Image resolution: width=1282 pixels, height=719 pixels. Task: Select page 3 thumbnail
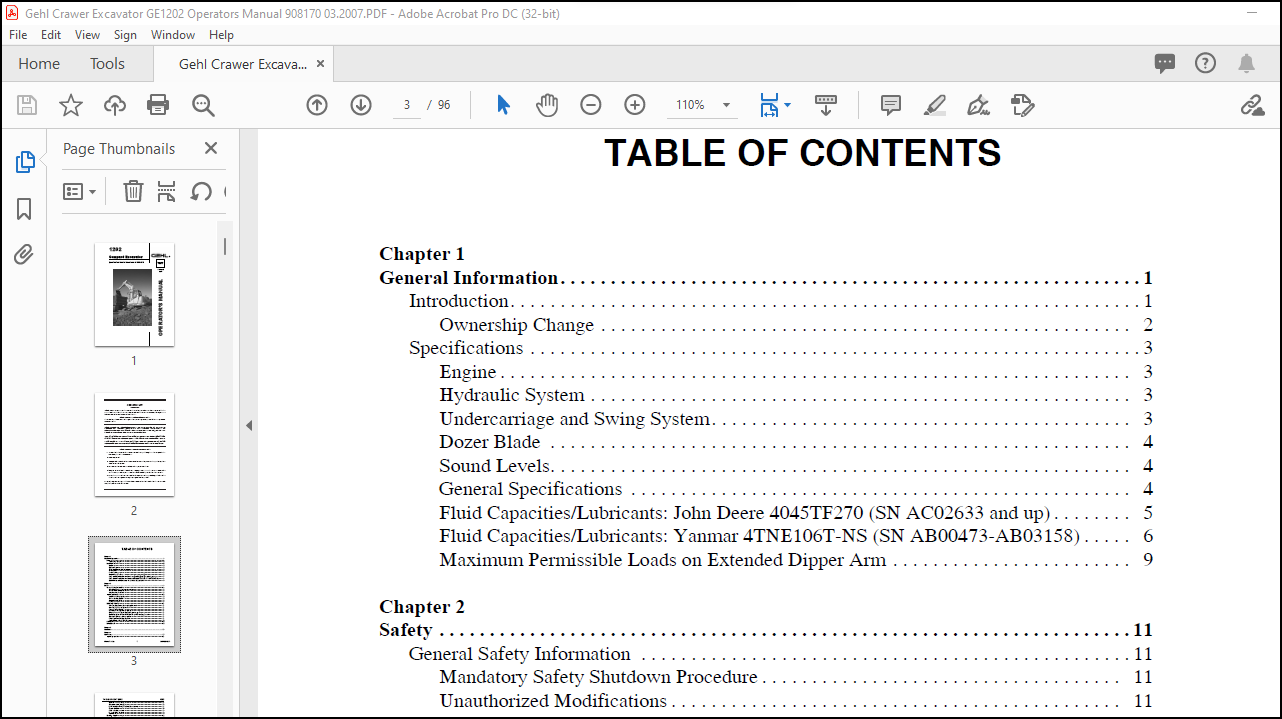[x=134, y=594]
